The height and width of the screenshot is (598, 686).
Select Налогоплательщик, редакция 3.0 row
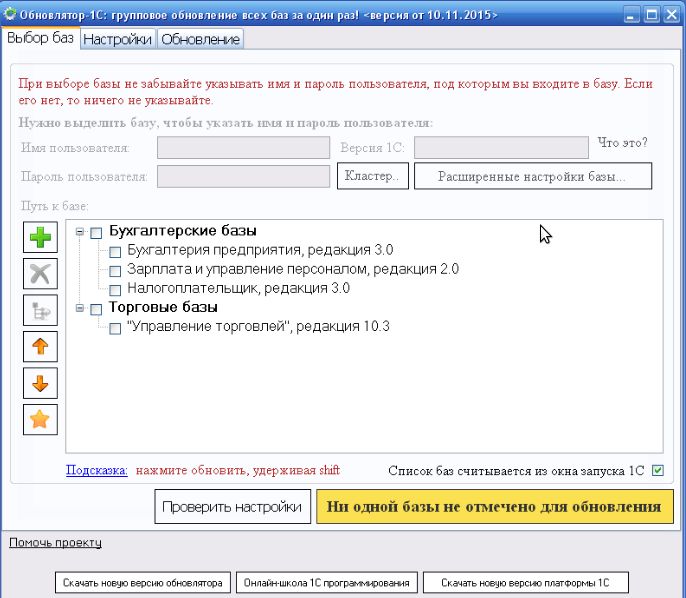238,288
